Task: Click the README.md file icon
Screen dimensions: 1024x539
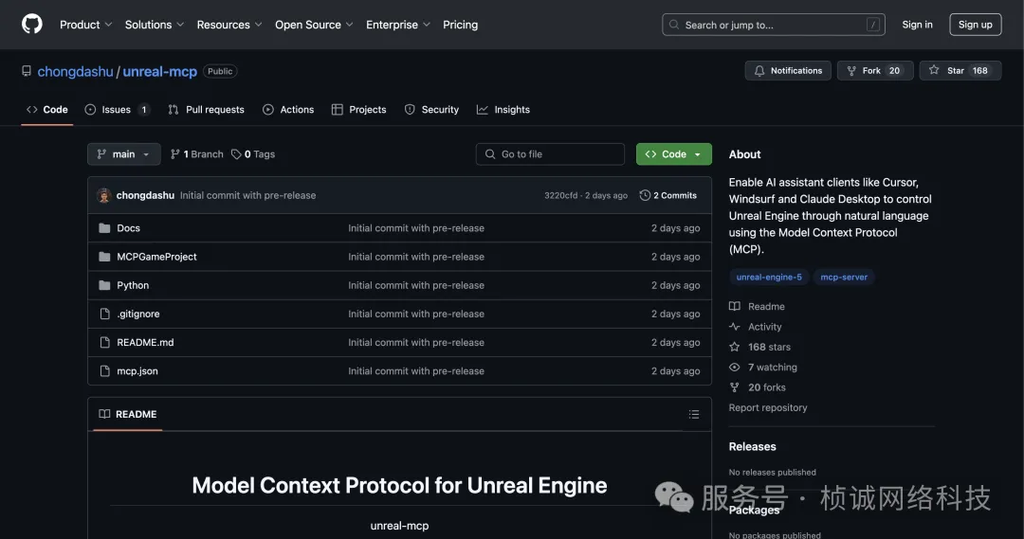Action: pyautogui.click(x=104, y=342)
